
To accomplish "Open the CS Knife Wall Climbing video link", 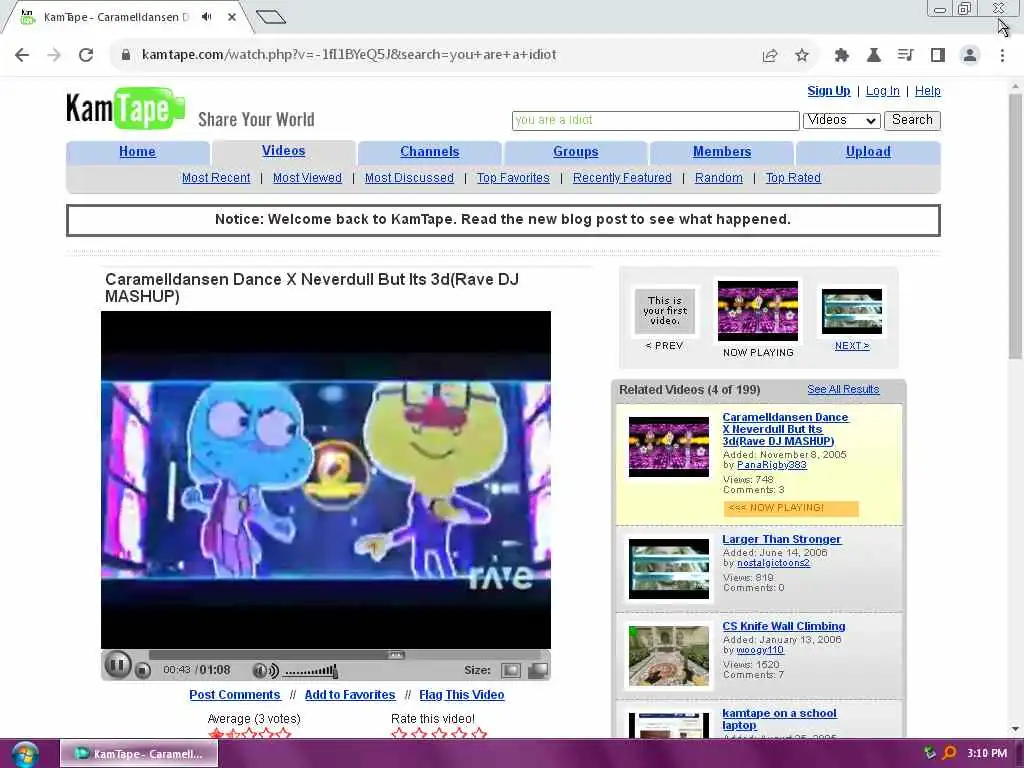I will (x=784, y=626).
